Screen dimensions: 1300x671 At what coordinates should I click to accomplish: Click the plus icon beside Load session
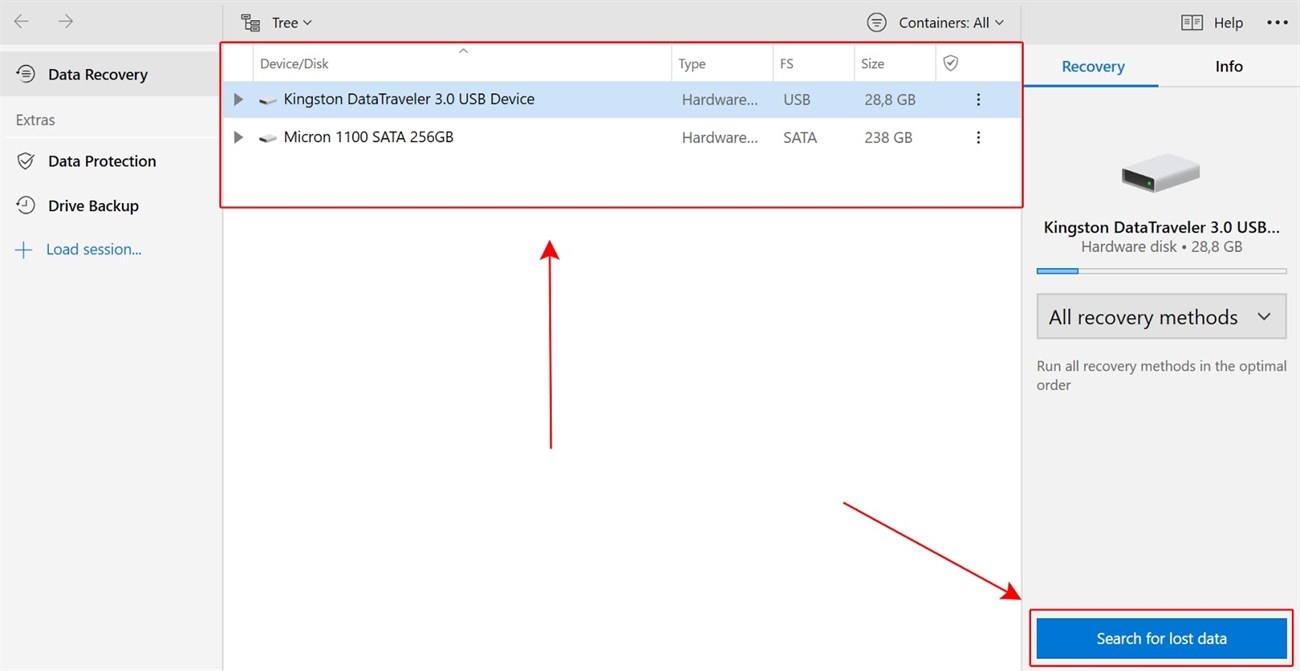(25, 250)
